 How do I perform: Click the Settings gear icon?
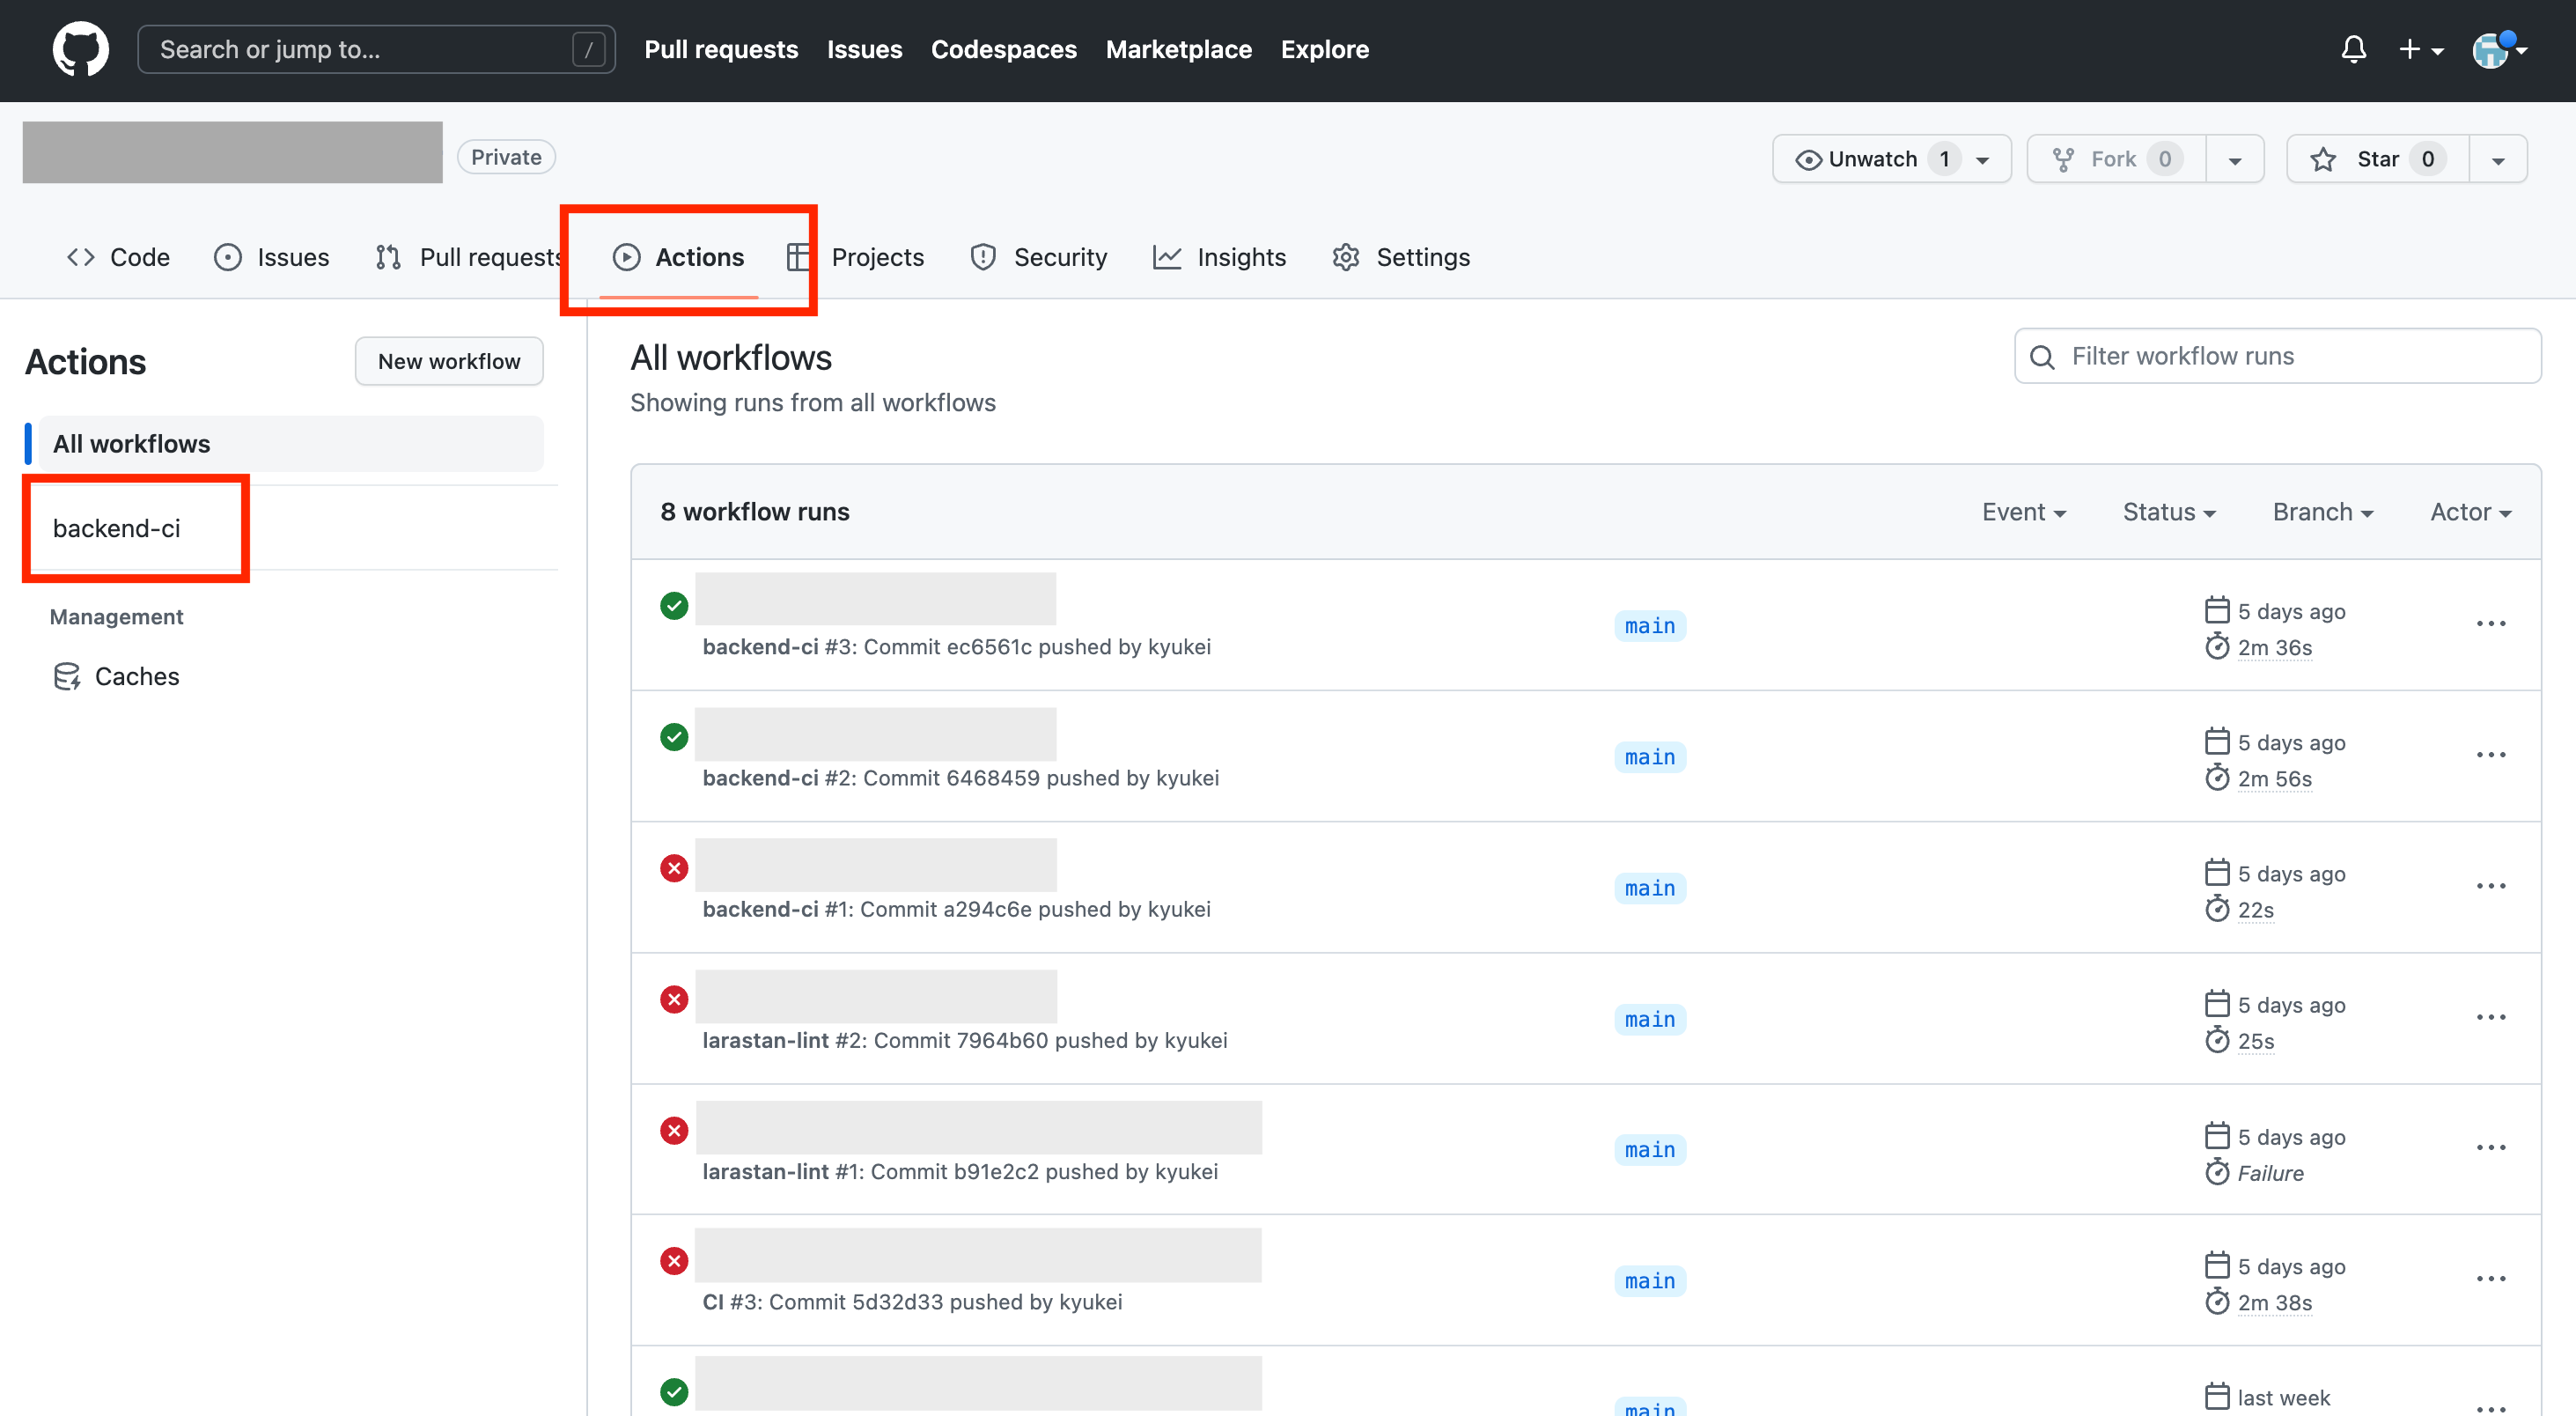click(1345, 257)
